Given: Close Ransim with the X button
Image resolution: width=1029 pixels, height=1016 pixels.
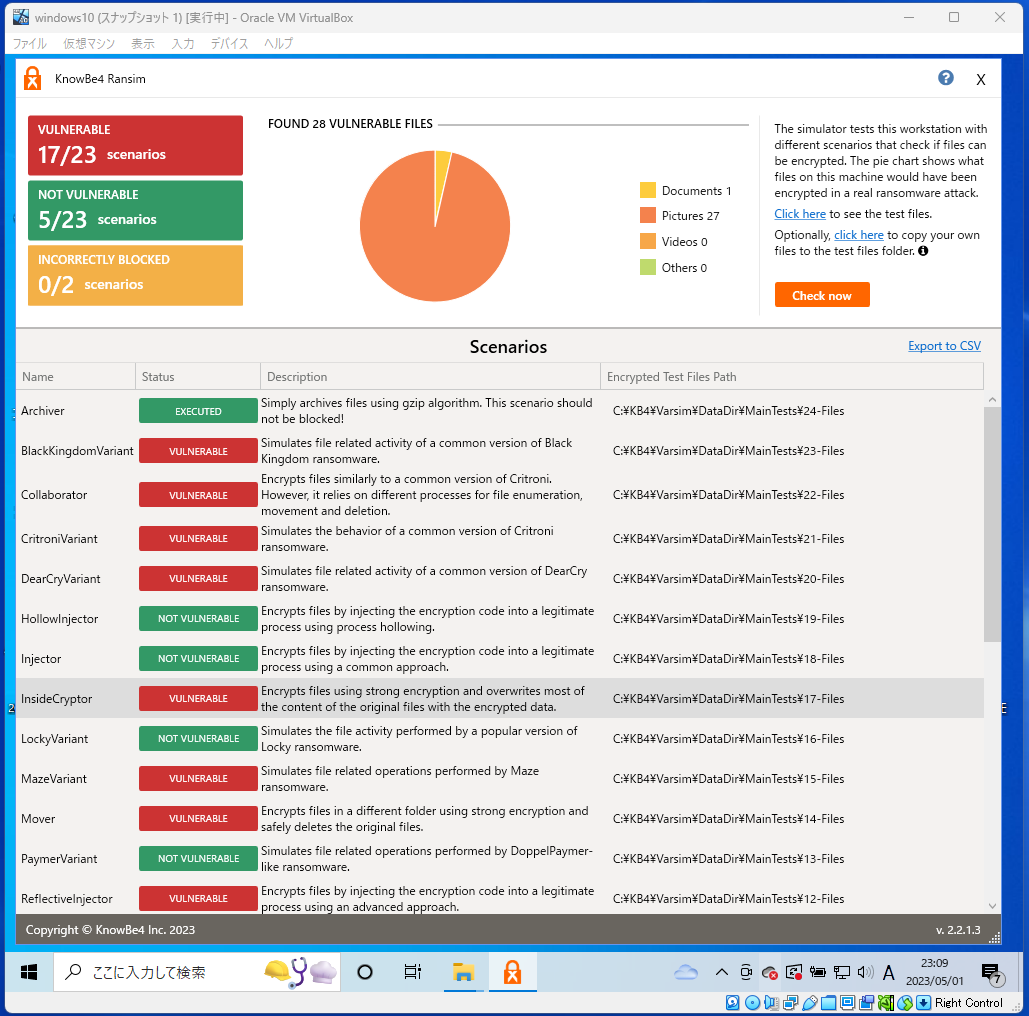Looking at the screenshot, I should point(980,79).
